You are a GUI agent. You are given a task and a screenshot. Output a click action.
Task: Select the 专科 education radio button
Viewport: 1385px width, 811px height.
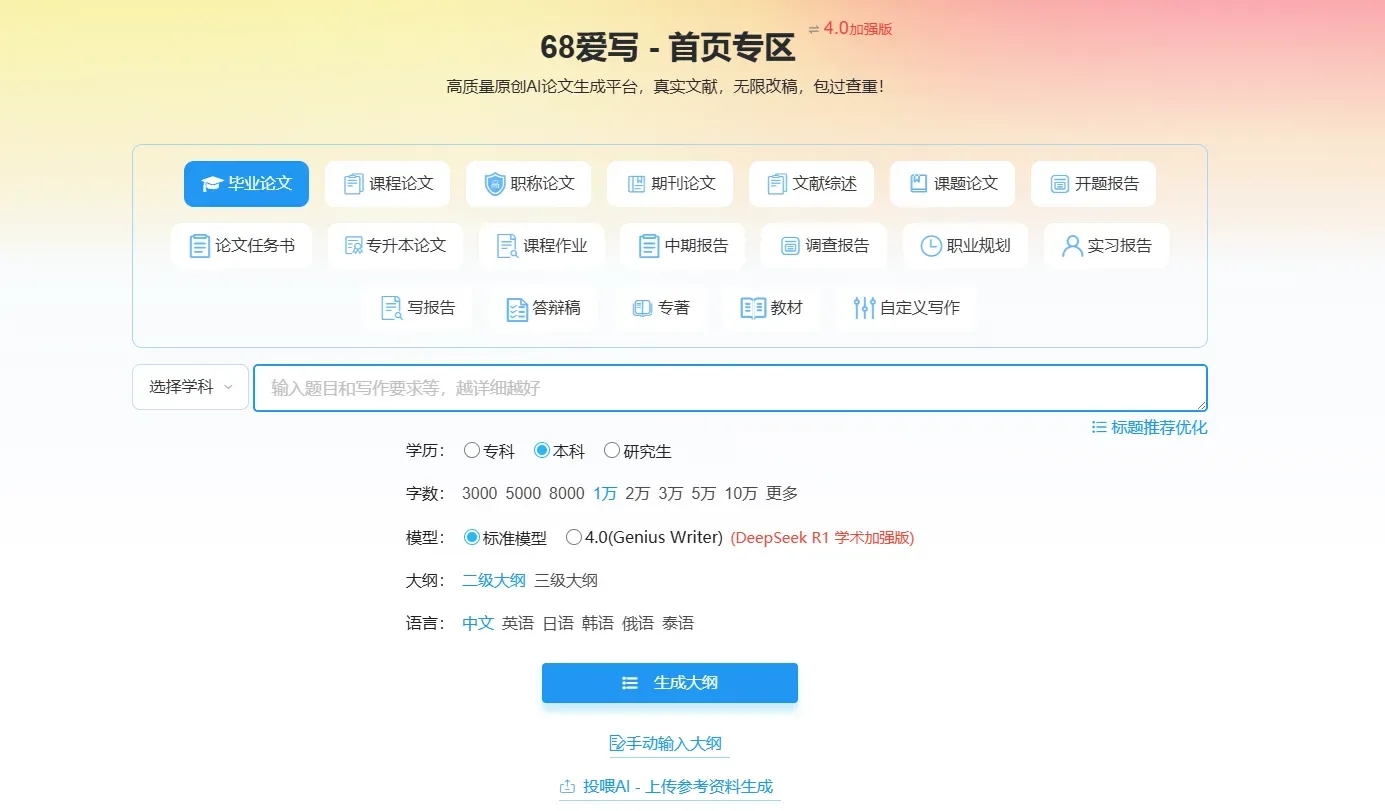pyautogui.click(x=472, y=451)
